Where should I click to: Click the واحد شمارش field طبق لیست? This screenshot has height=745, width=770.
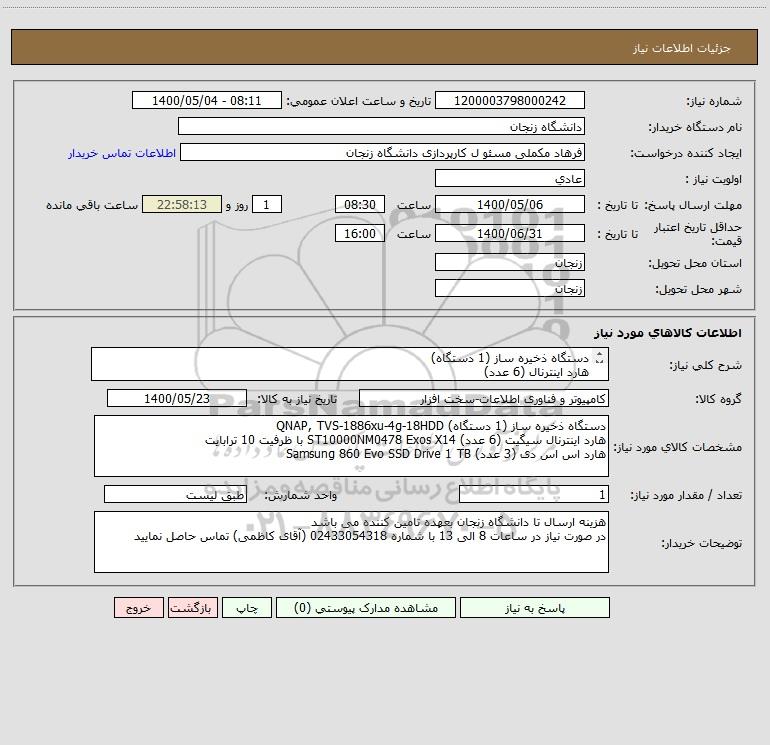pyautogui.click(x=175, y=495)
